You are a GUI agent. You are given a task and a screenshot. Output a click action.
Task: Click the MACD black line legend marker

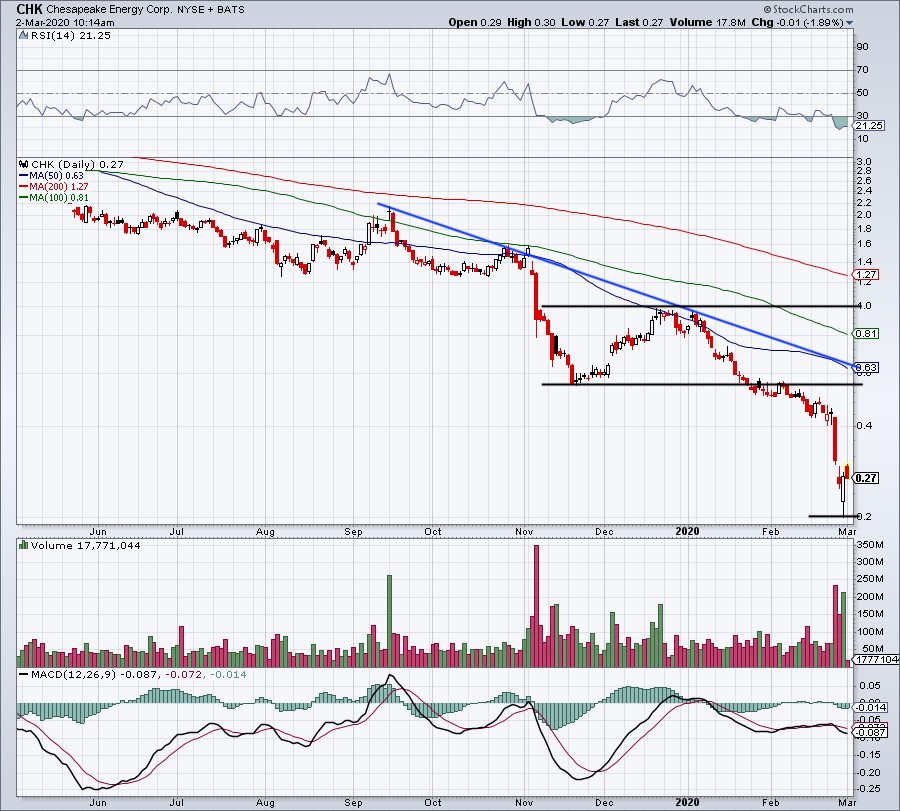pyautogui.click(x=23, y=674)
